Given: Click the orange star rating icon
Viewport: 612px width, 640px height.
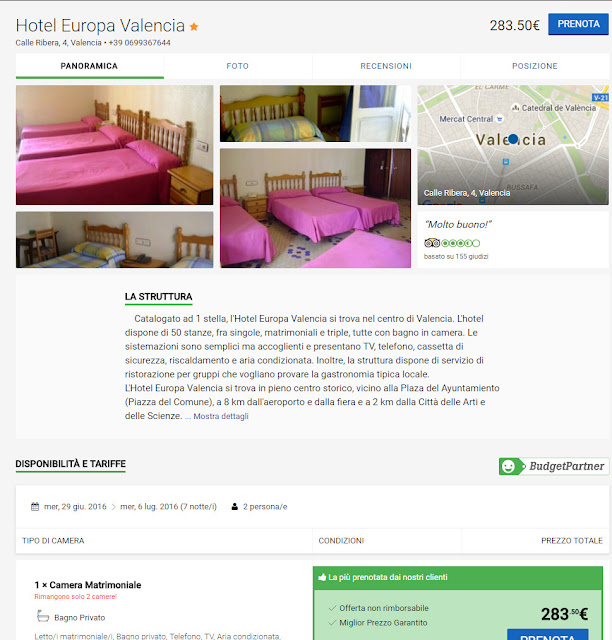Looking at the screenshot, I should [194, 27].
